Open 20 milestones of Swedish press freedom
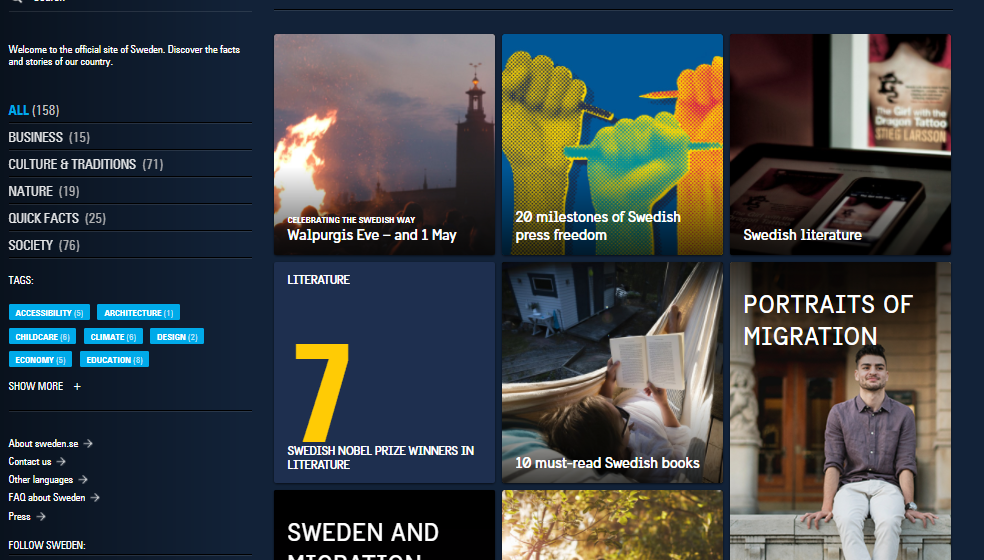The width and height of the screenshot is (984, 560). click(612, 144)
